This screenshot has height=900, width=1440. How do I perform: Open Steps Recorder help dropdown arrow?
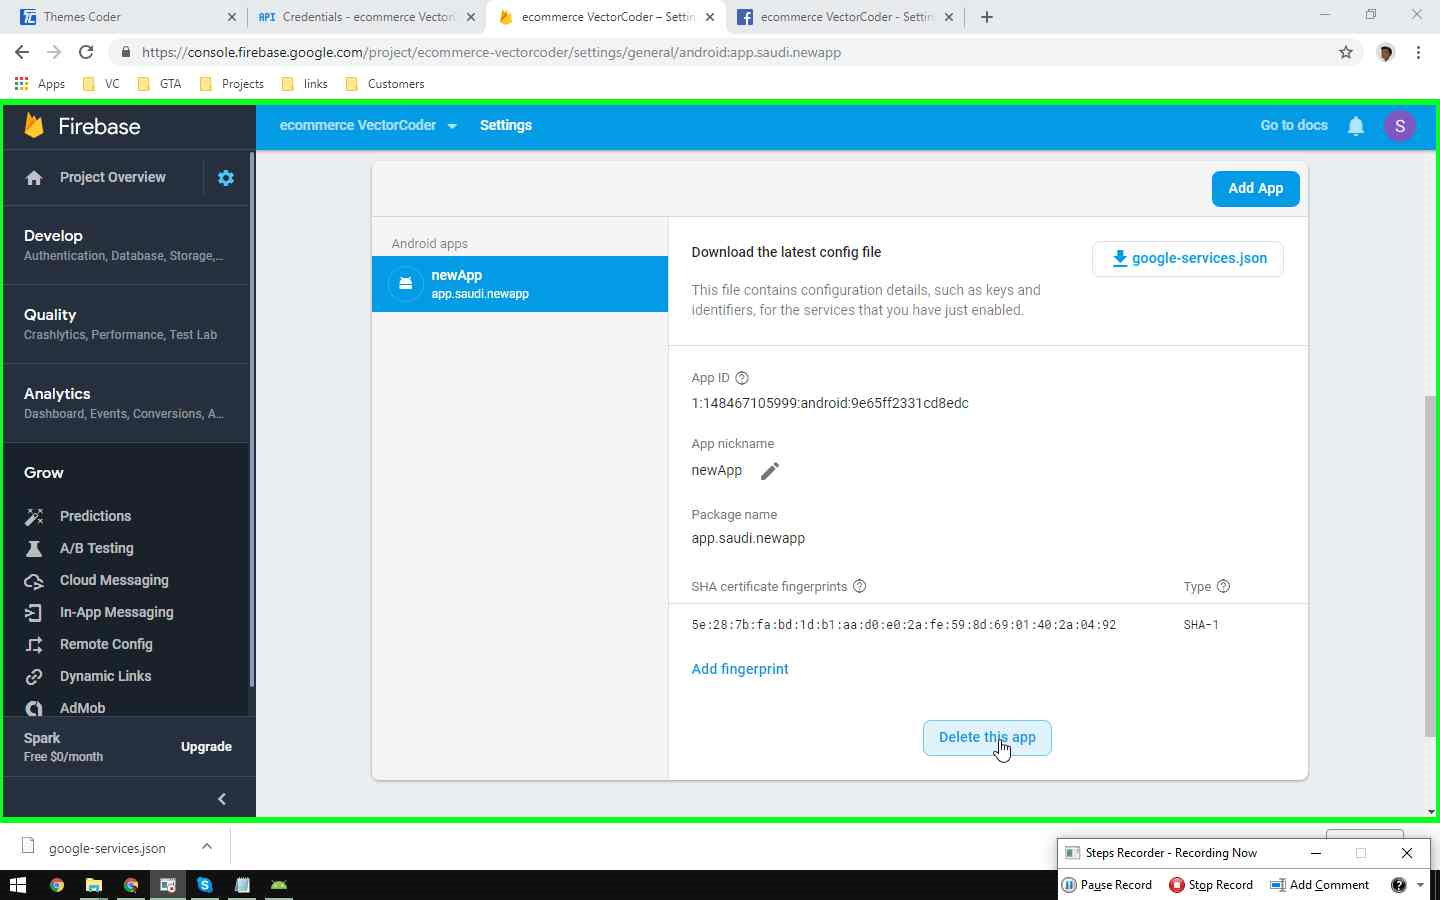(x=1420, y=885)
